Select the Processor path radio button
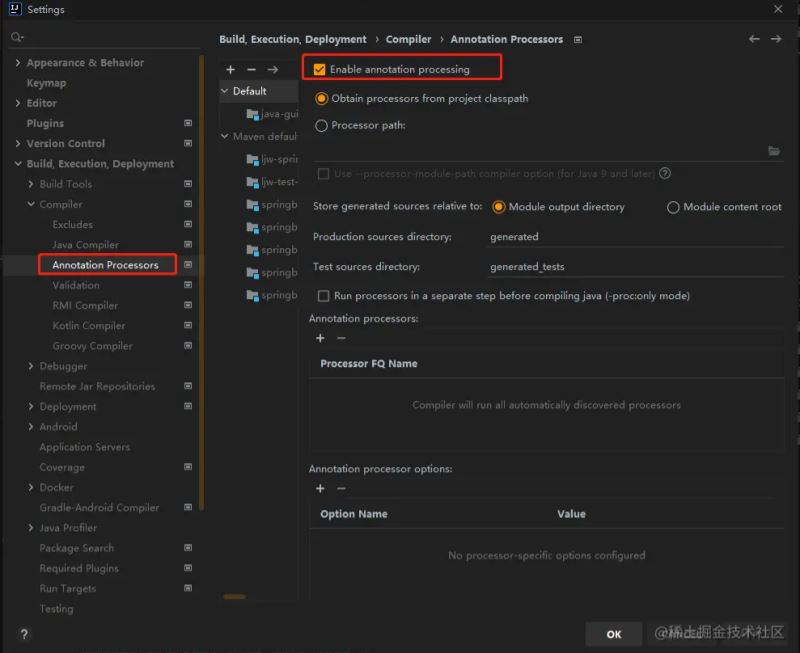 [x=321, y=126]
